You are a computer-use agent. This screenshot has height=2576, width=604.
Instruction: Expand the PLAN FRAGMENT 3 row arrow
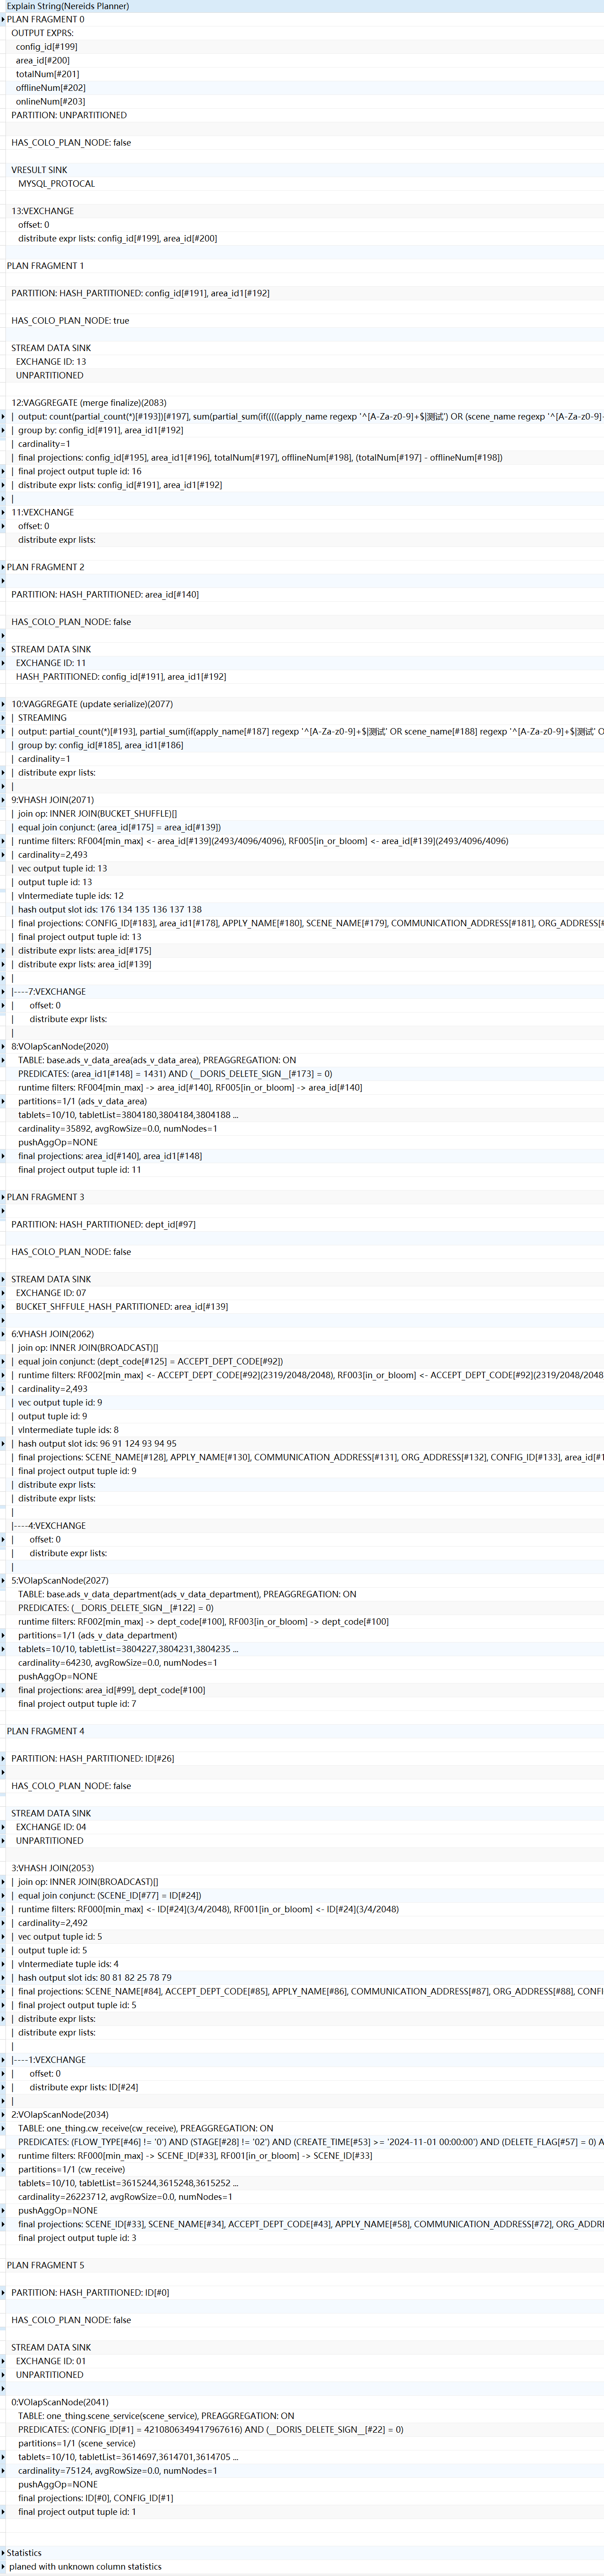[x=3, y=1197]
